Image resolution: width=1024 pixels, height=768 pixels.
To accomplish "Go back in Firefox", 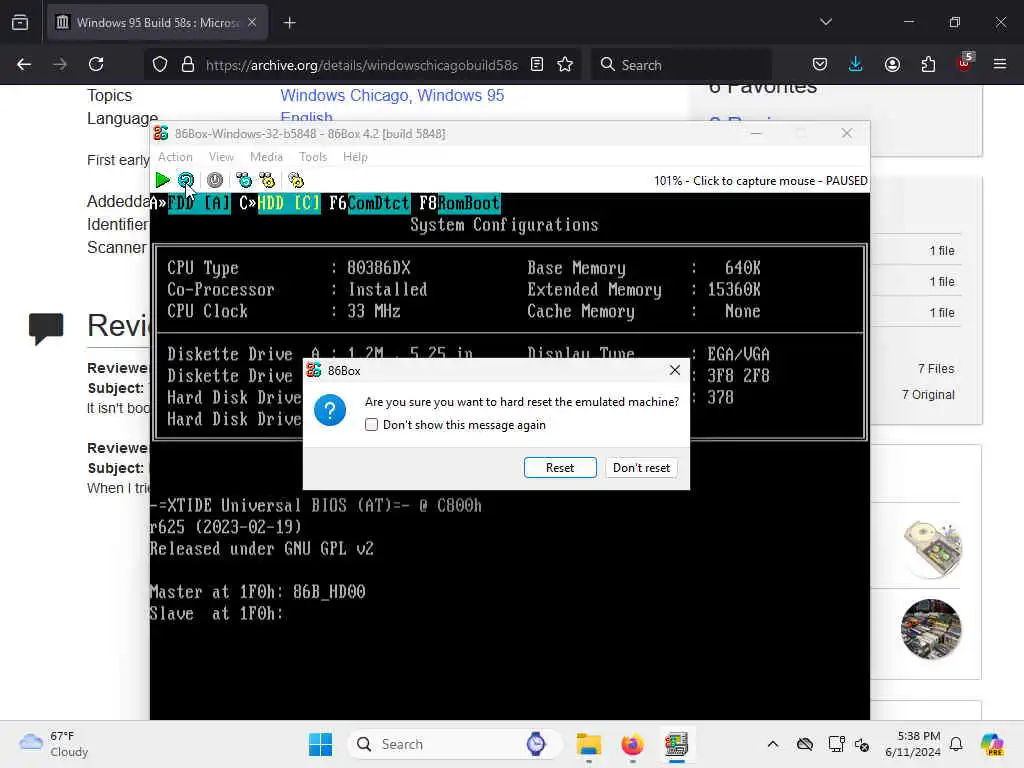I will tap(24, 64).
